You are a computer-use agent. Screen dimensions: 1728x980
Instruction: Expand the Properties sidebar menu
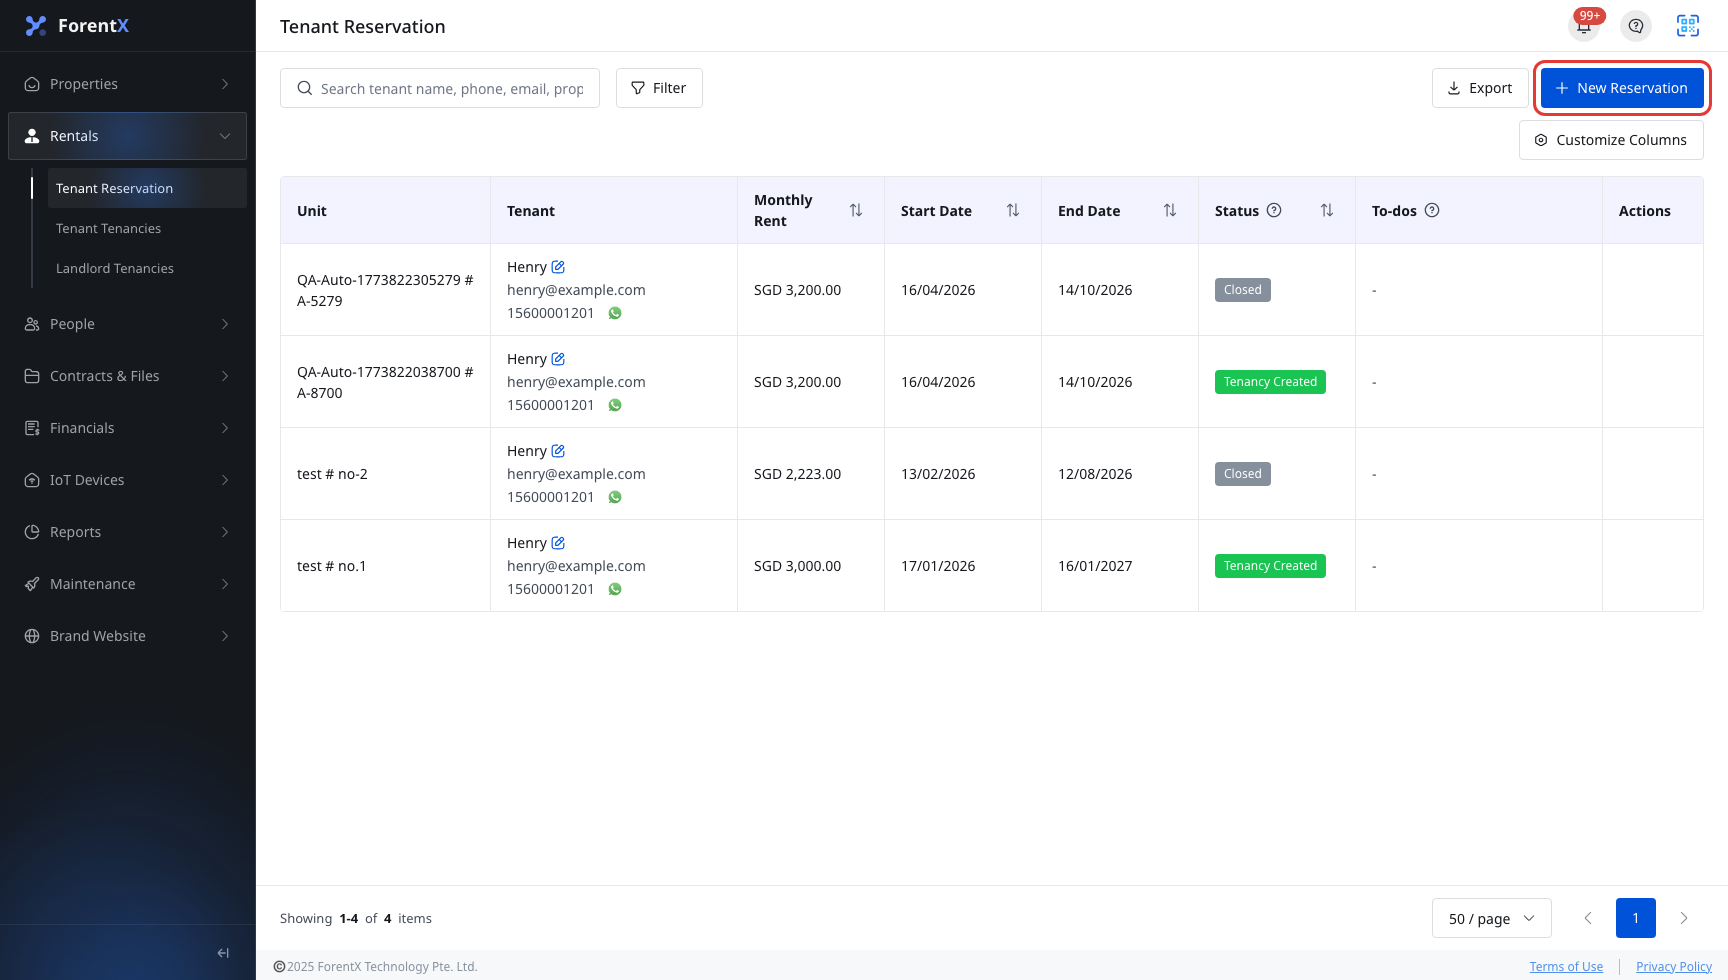[127, 84]
